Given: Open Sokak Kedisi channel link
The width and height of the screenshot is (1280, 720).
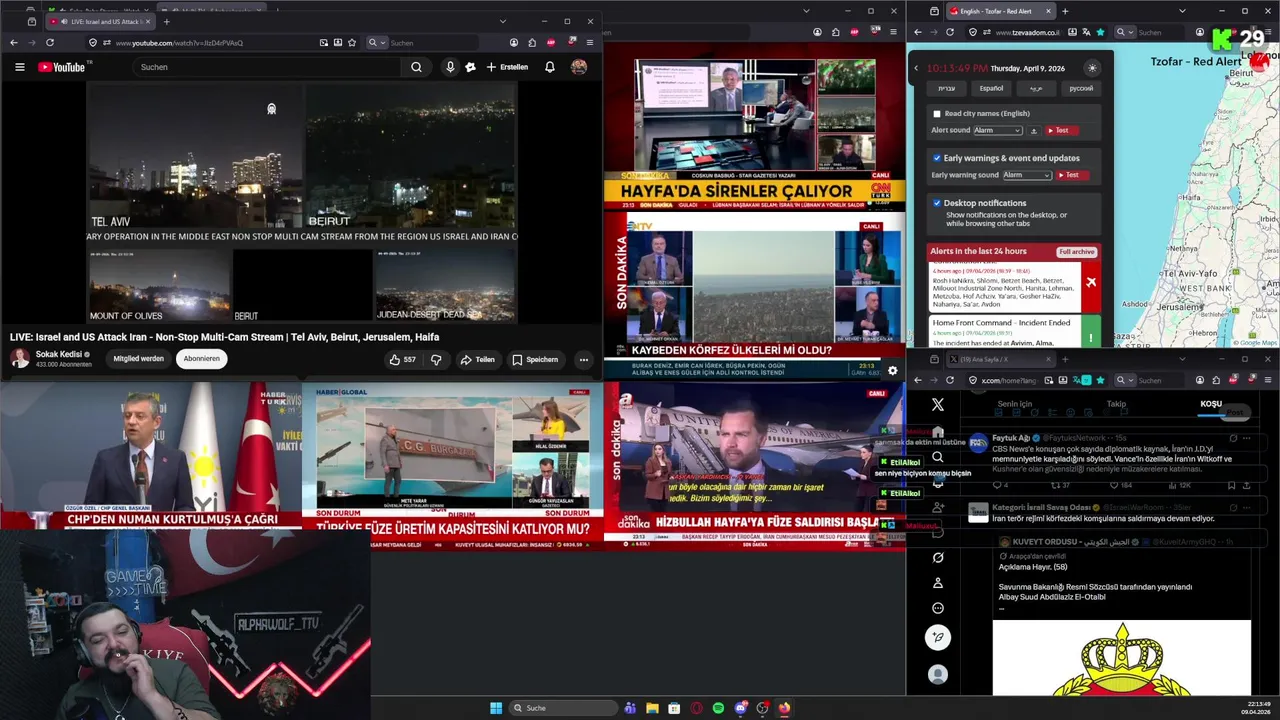Looking at the screenshot, I should coord(59,354).
